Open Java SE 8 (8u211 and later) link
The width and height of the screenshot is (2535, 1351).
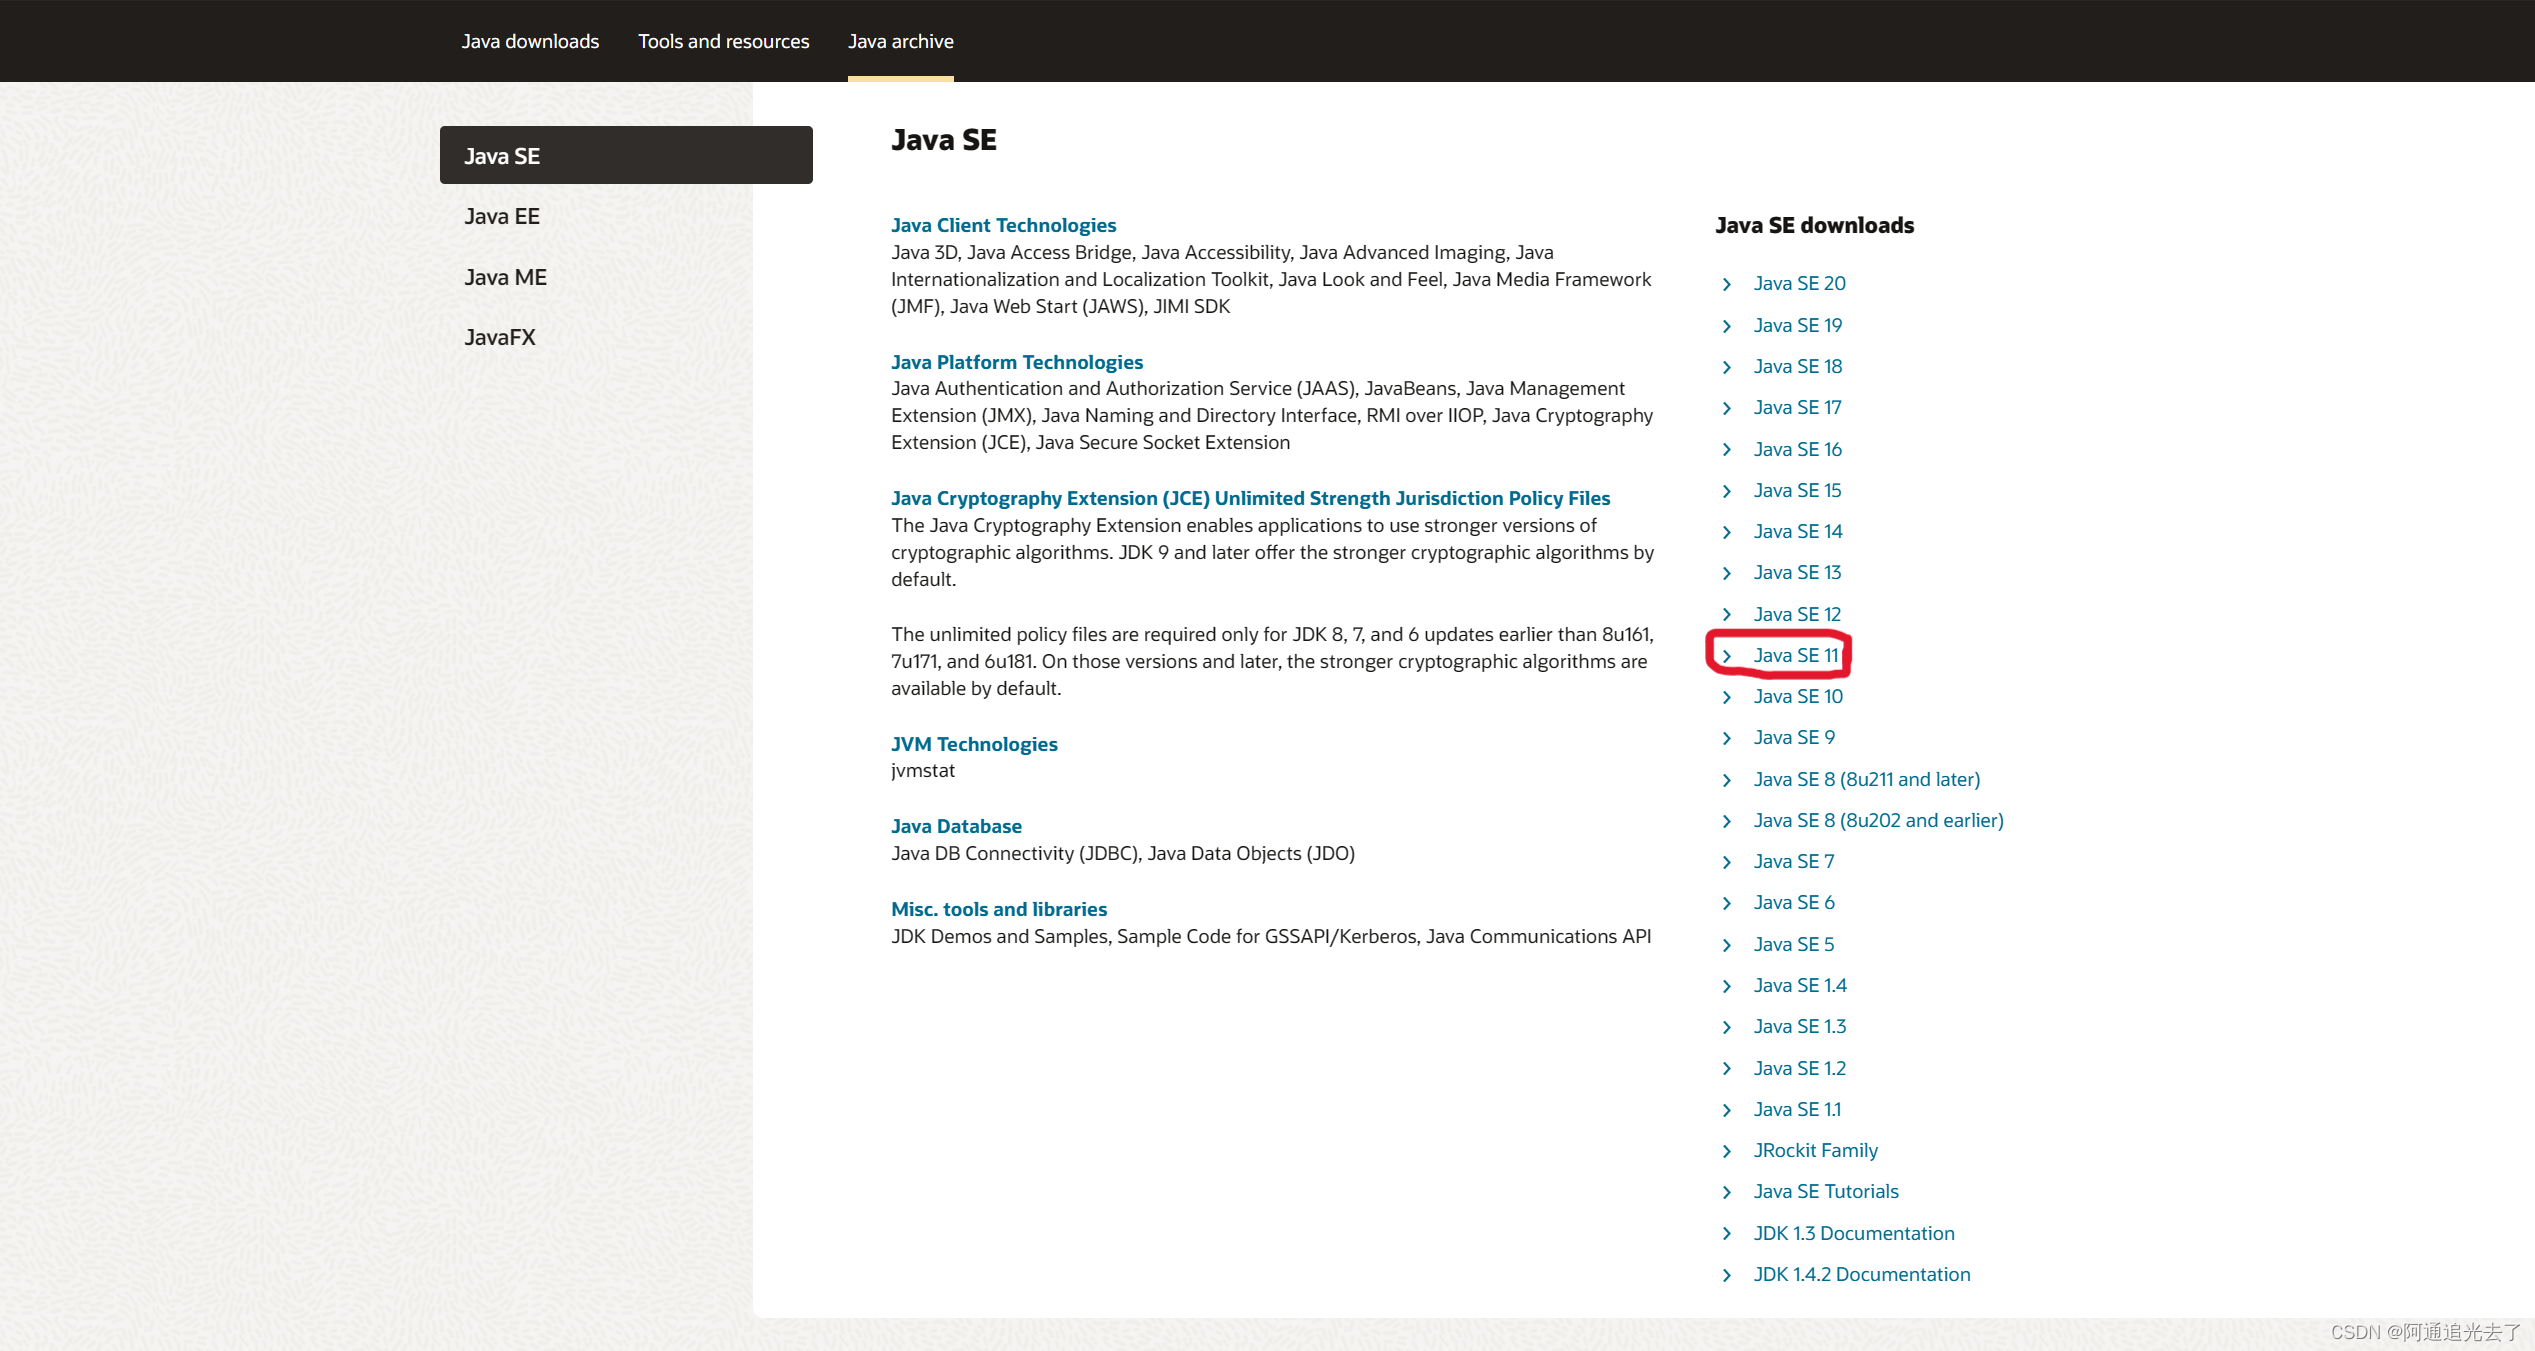(1866, 779)
